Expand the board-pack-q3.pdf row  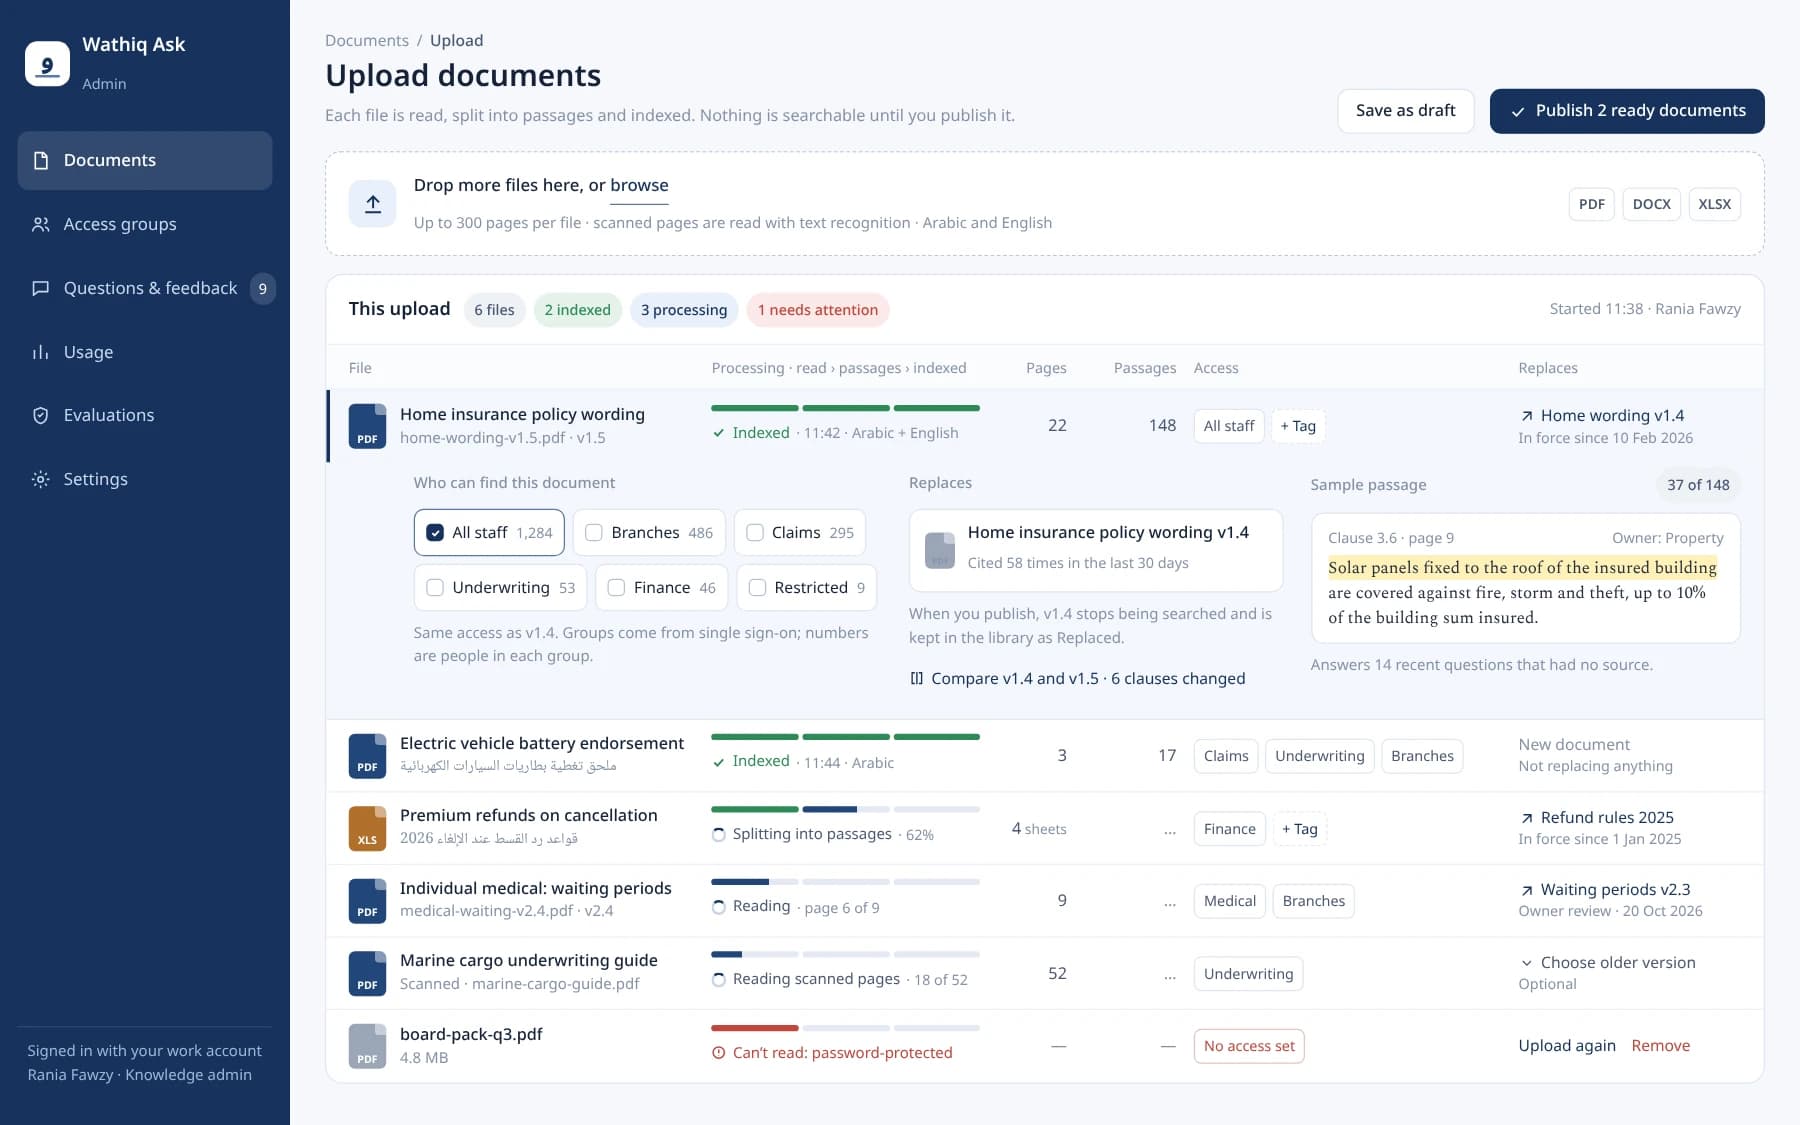(1045, 1046)
